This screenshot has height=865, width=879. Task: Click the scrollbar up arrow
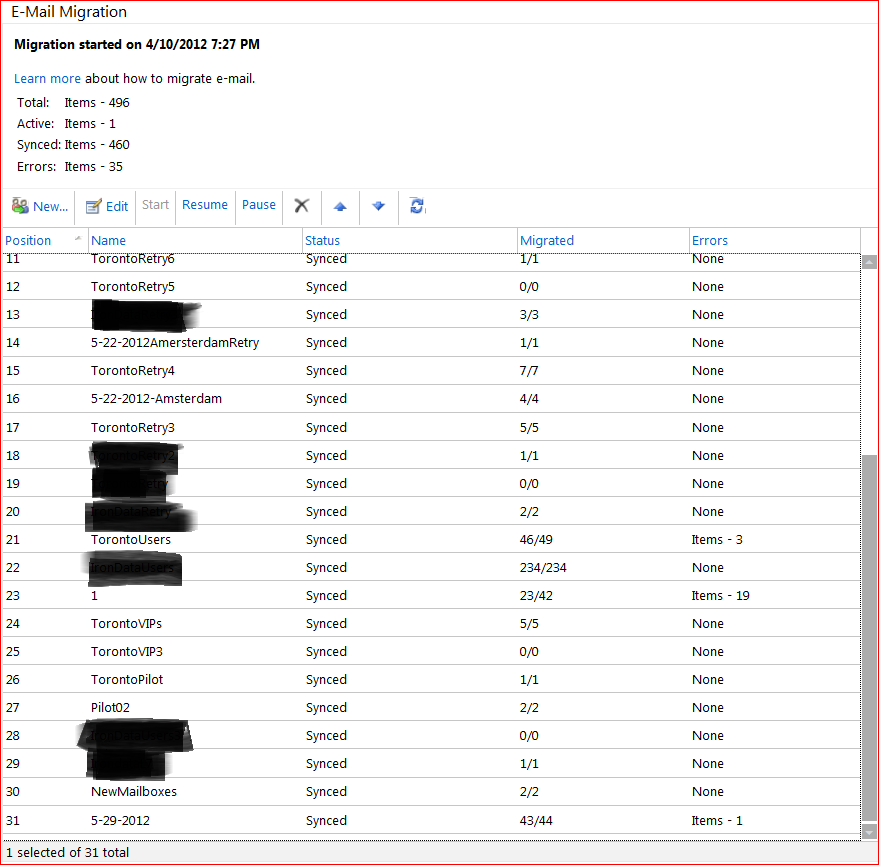click(x=869, y=262)
